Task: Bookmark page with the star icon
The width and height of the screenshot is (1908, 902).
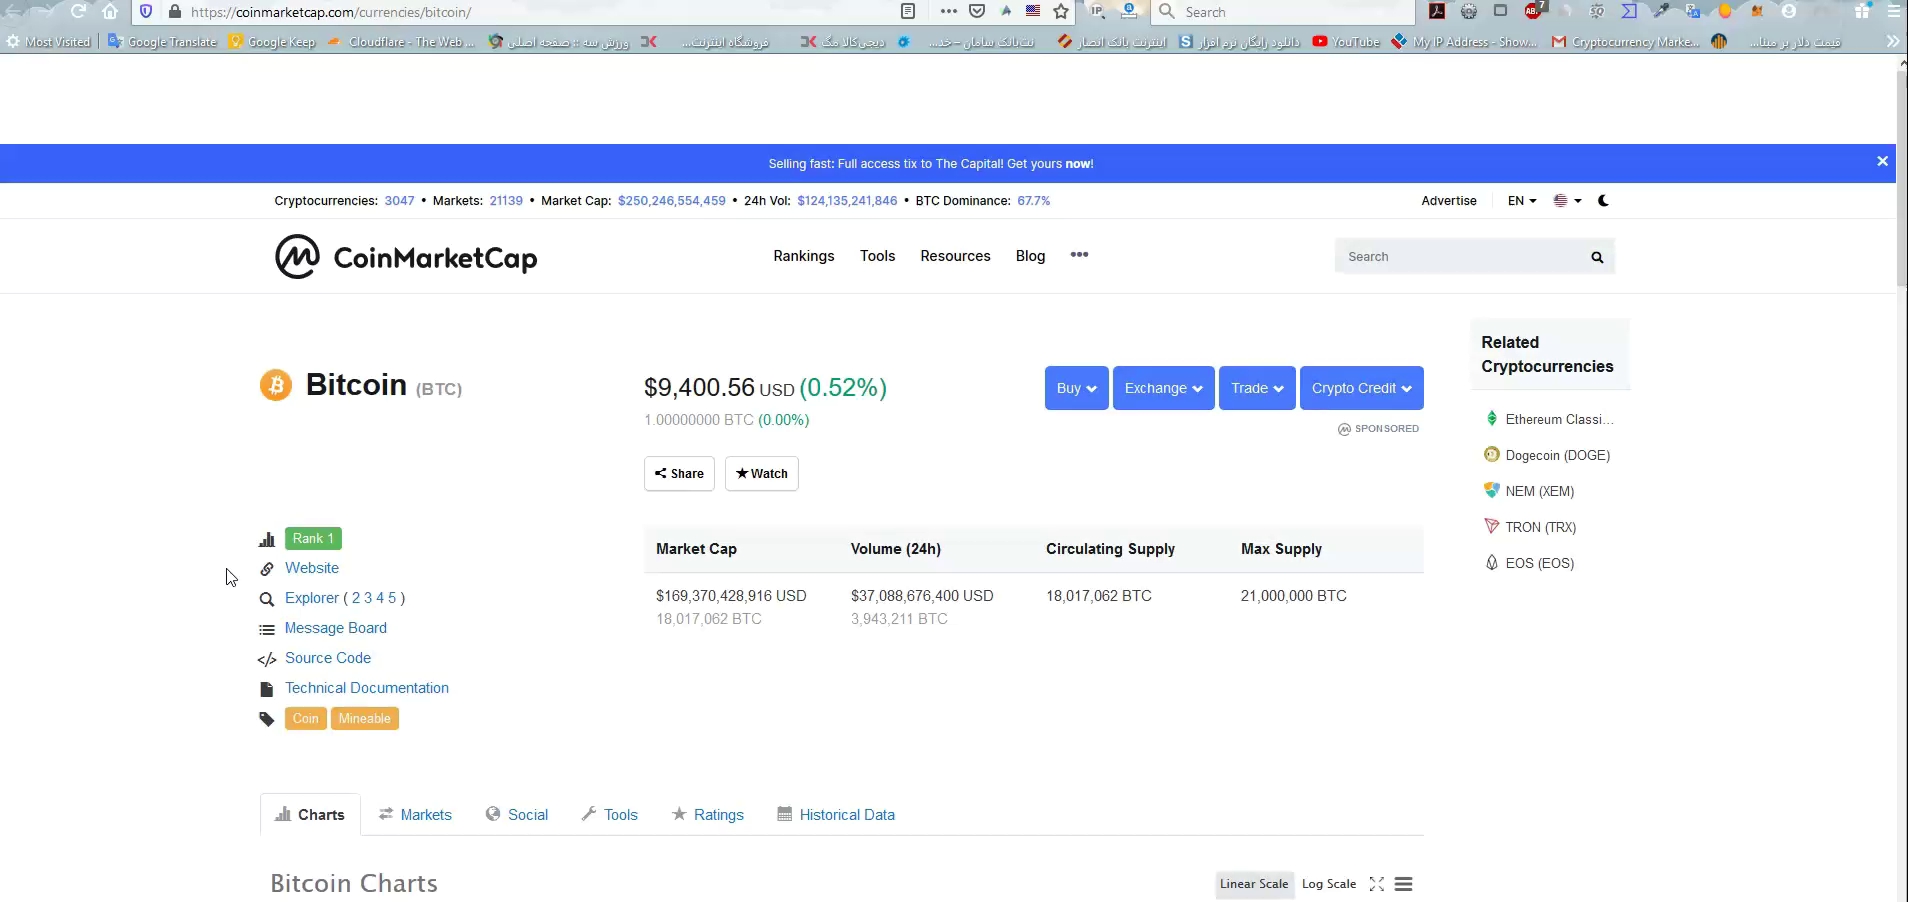Action: coord(1061,12)
